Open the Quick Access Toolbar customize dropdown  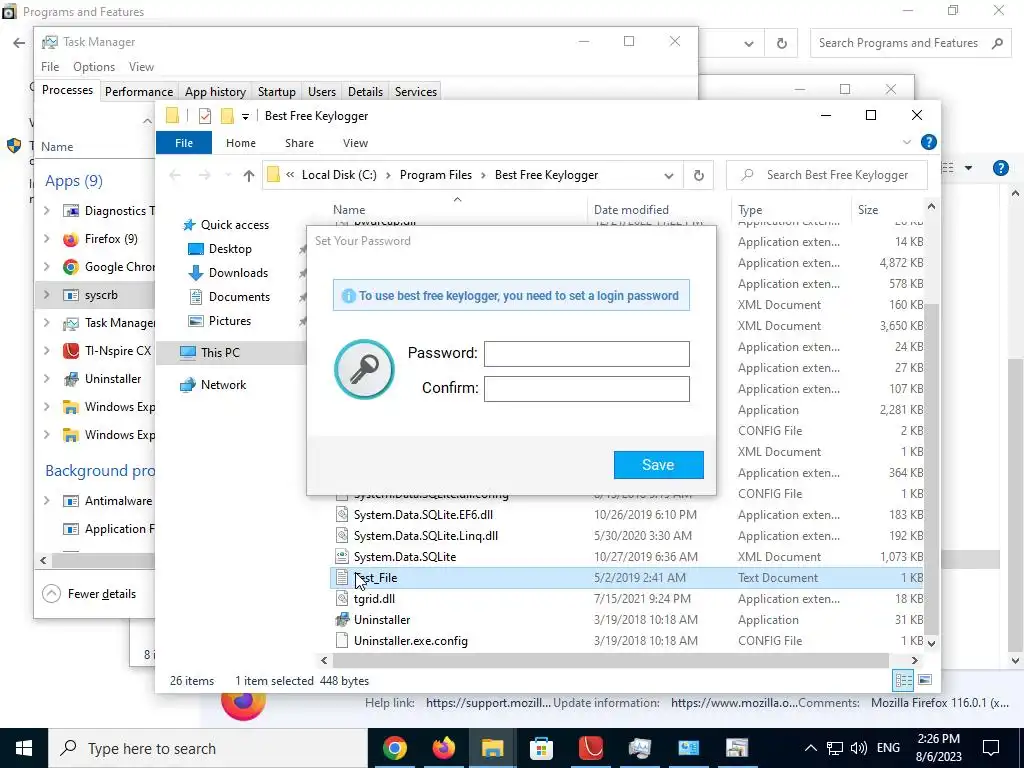click(245, 117)
